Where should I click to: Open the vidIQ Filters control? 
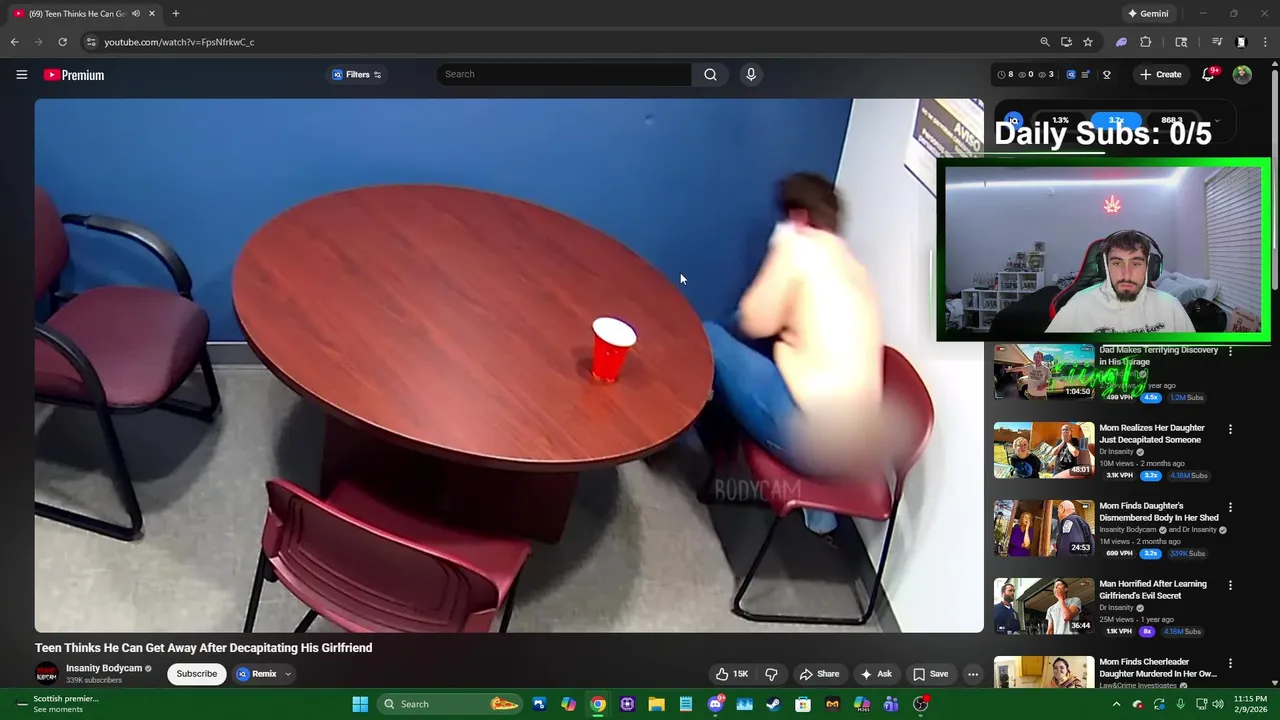tap(357, 75)
